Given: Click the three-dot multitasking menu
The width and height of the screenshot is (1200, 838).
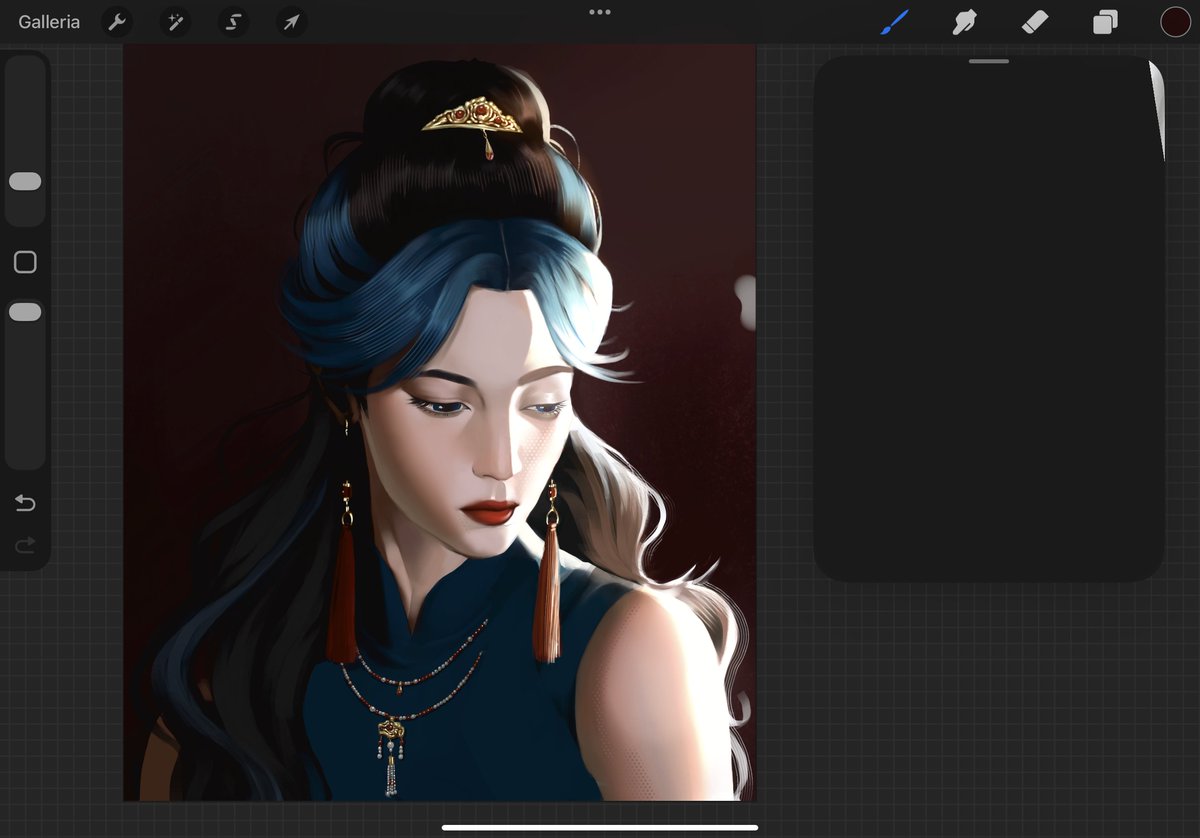Looking at the screenshot, I should coord(600,12).
